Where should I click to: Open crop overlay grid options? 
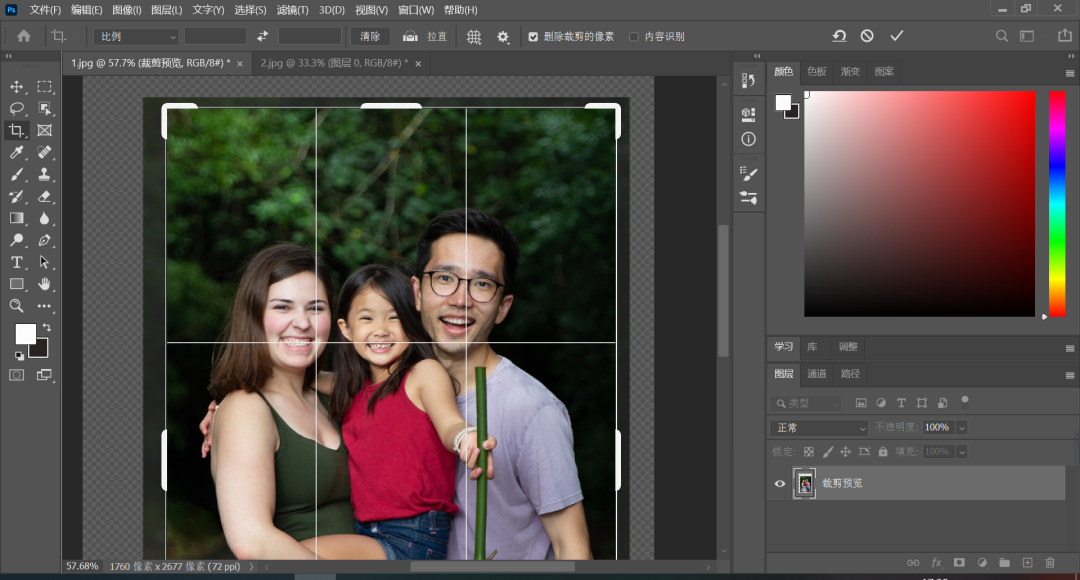[x=474, y=37]
